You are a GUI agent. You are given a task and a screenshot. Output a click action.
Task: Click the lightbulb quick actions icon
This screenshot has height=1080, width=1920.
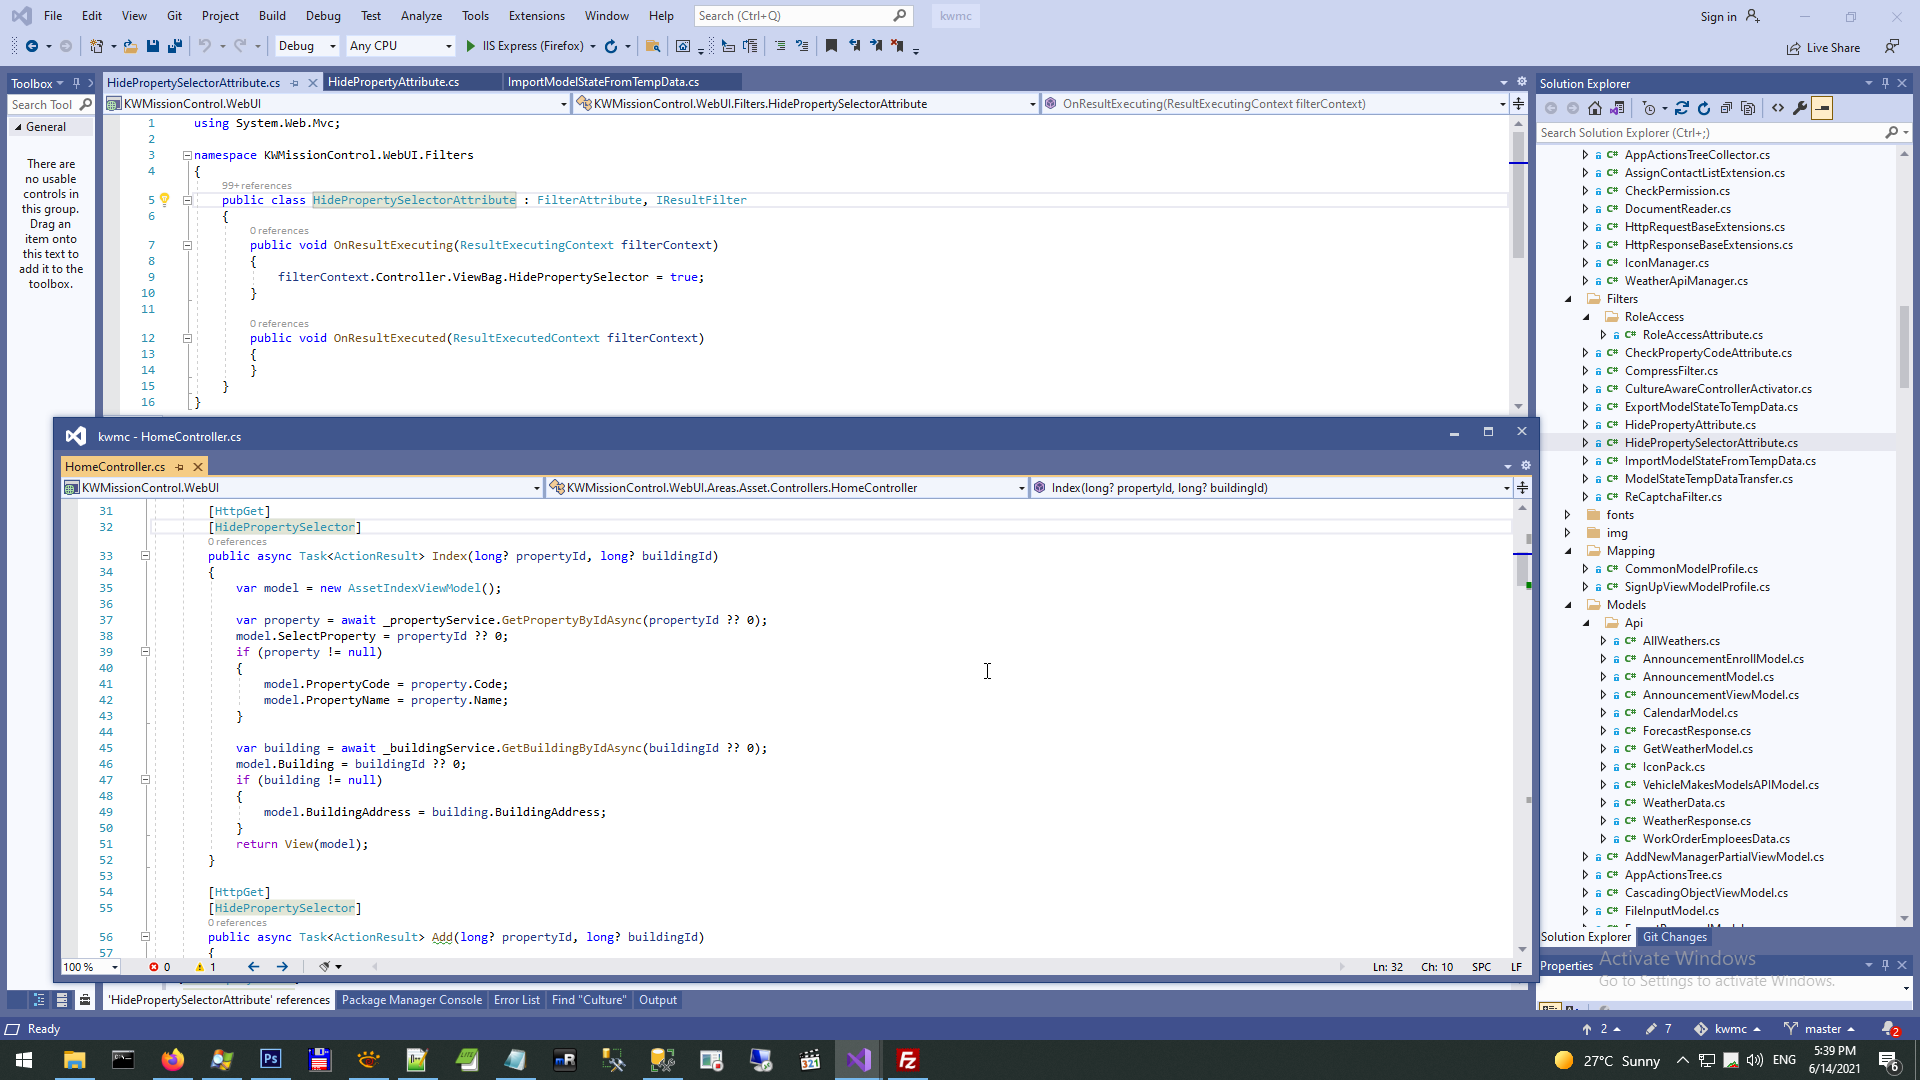165,200
